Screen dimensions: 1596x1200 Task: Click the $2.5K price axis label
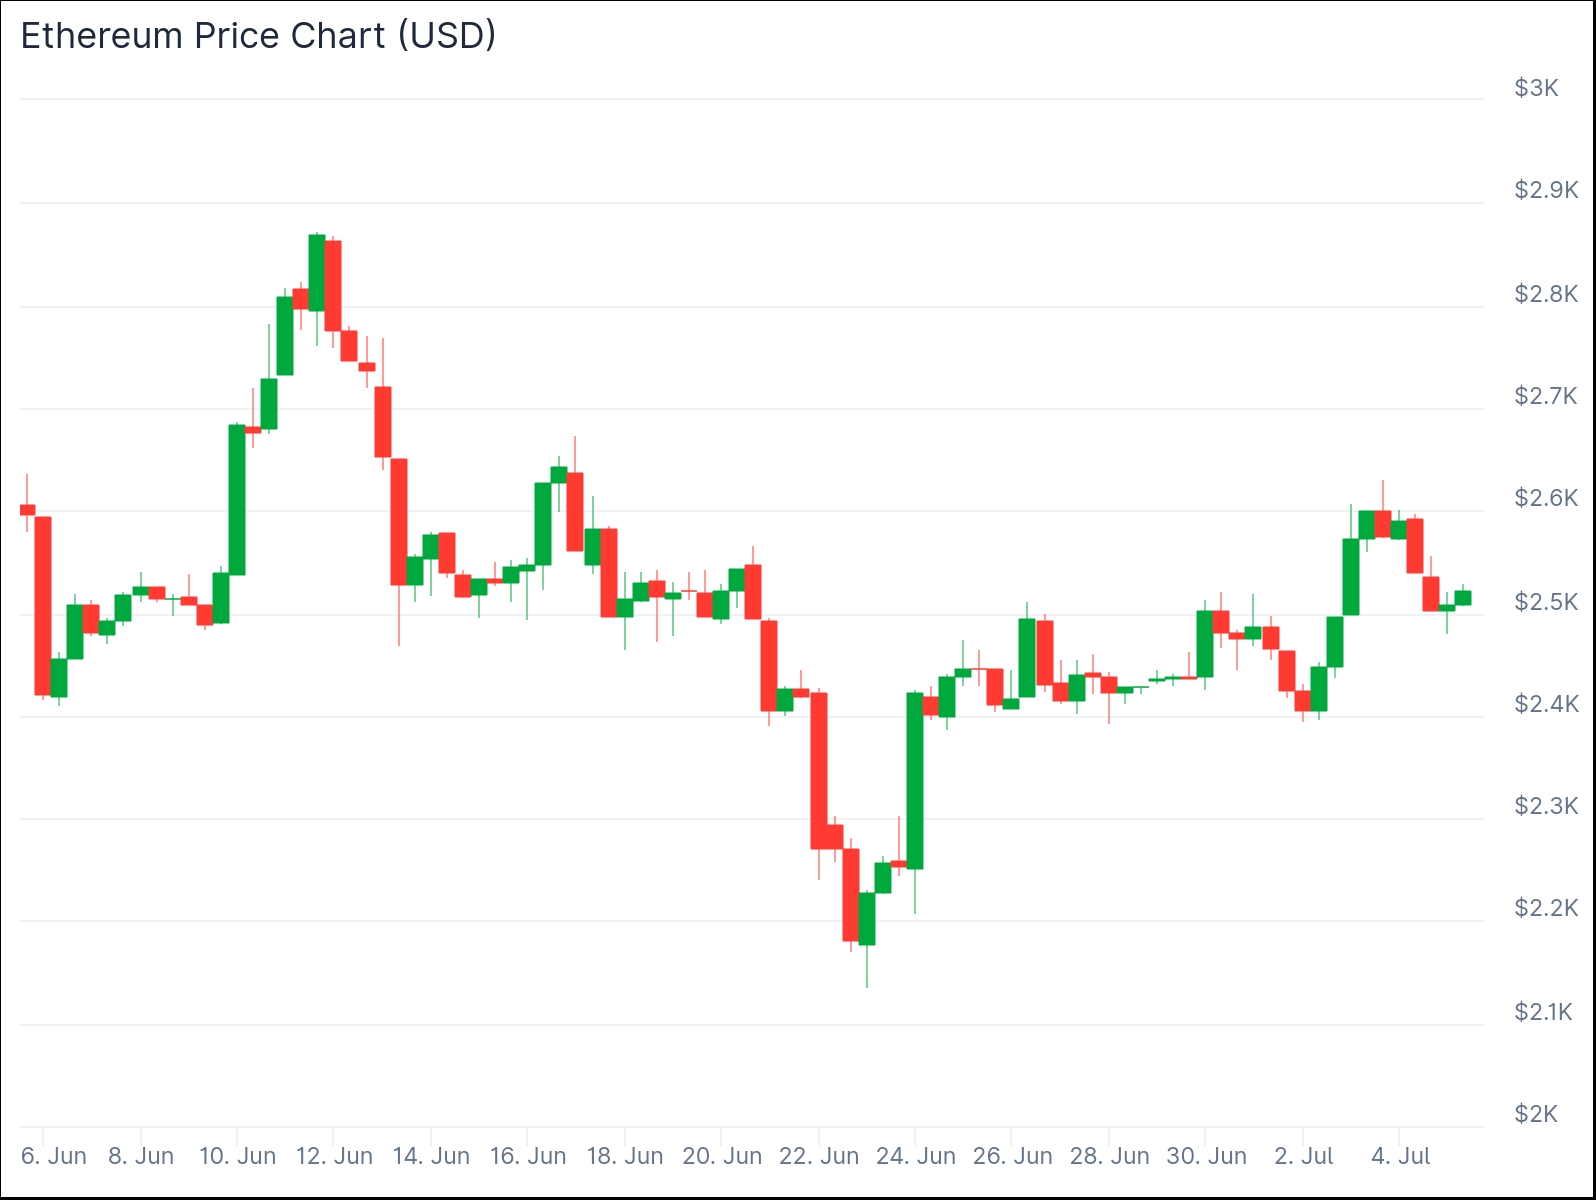tap(1545, 602)
